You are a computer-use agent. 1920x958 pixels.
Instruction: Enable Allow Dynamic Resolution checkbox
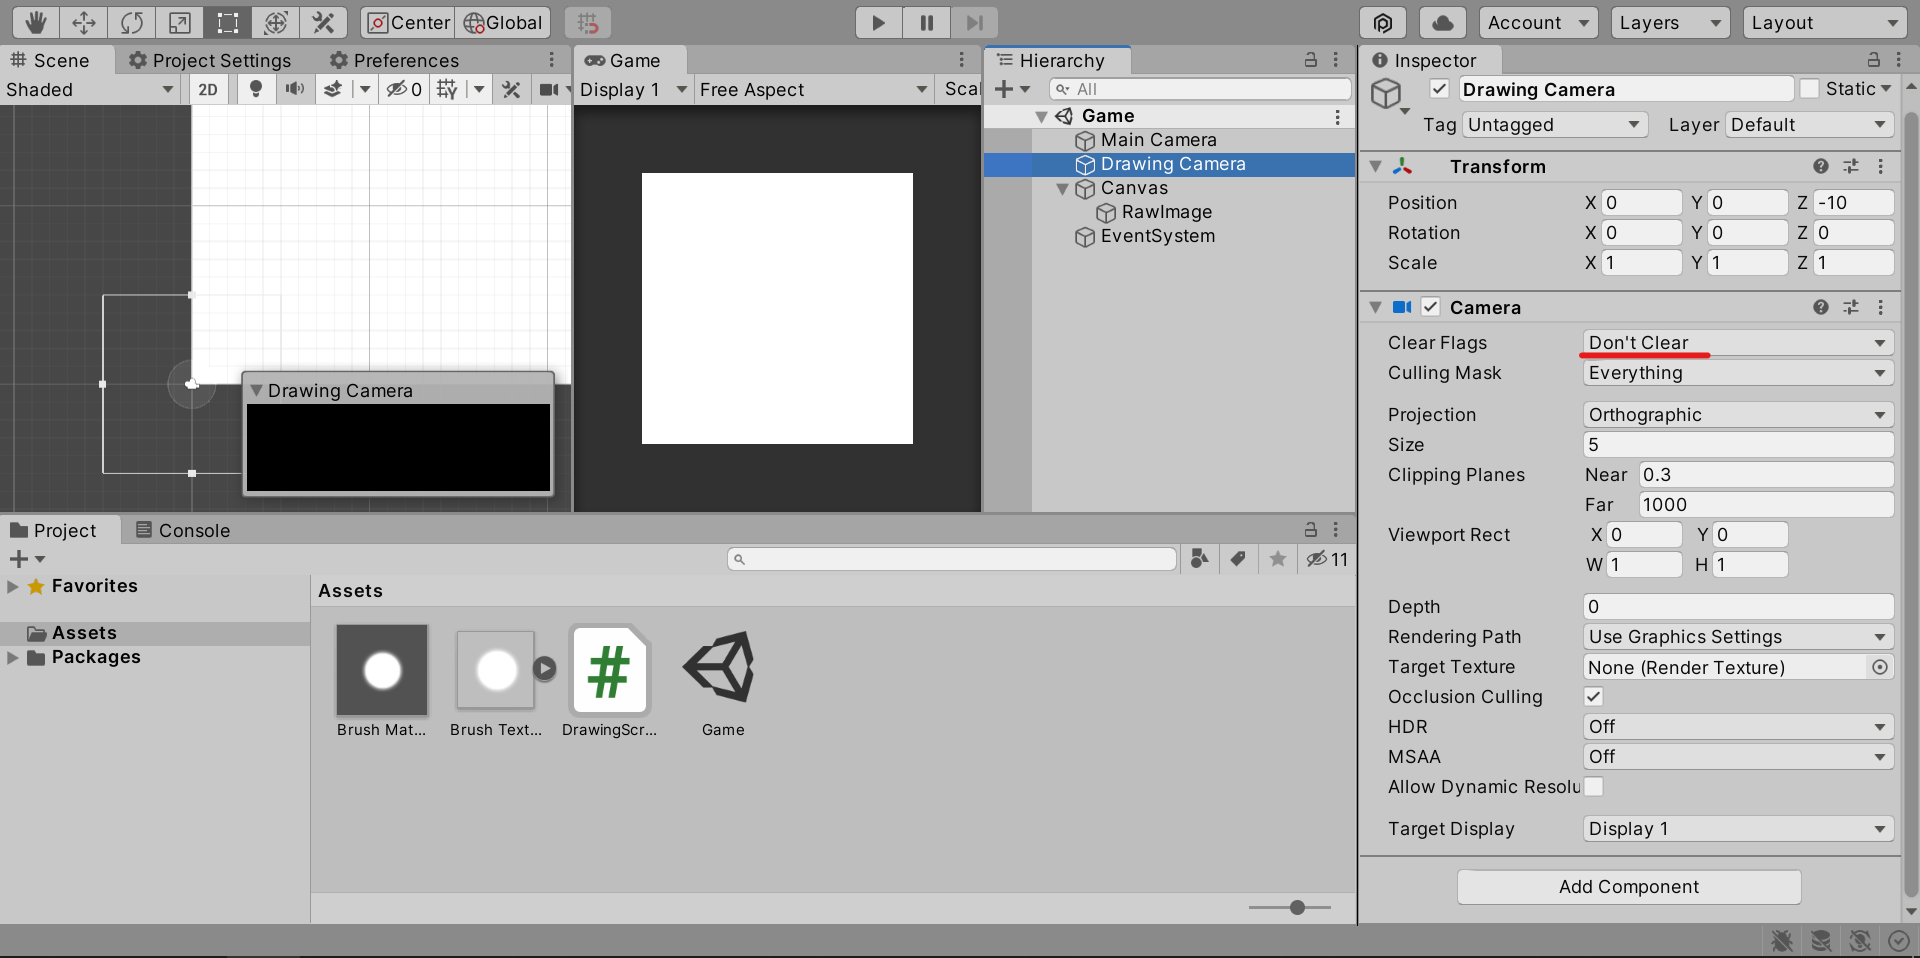(1594, 787)
